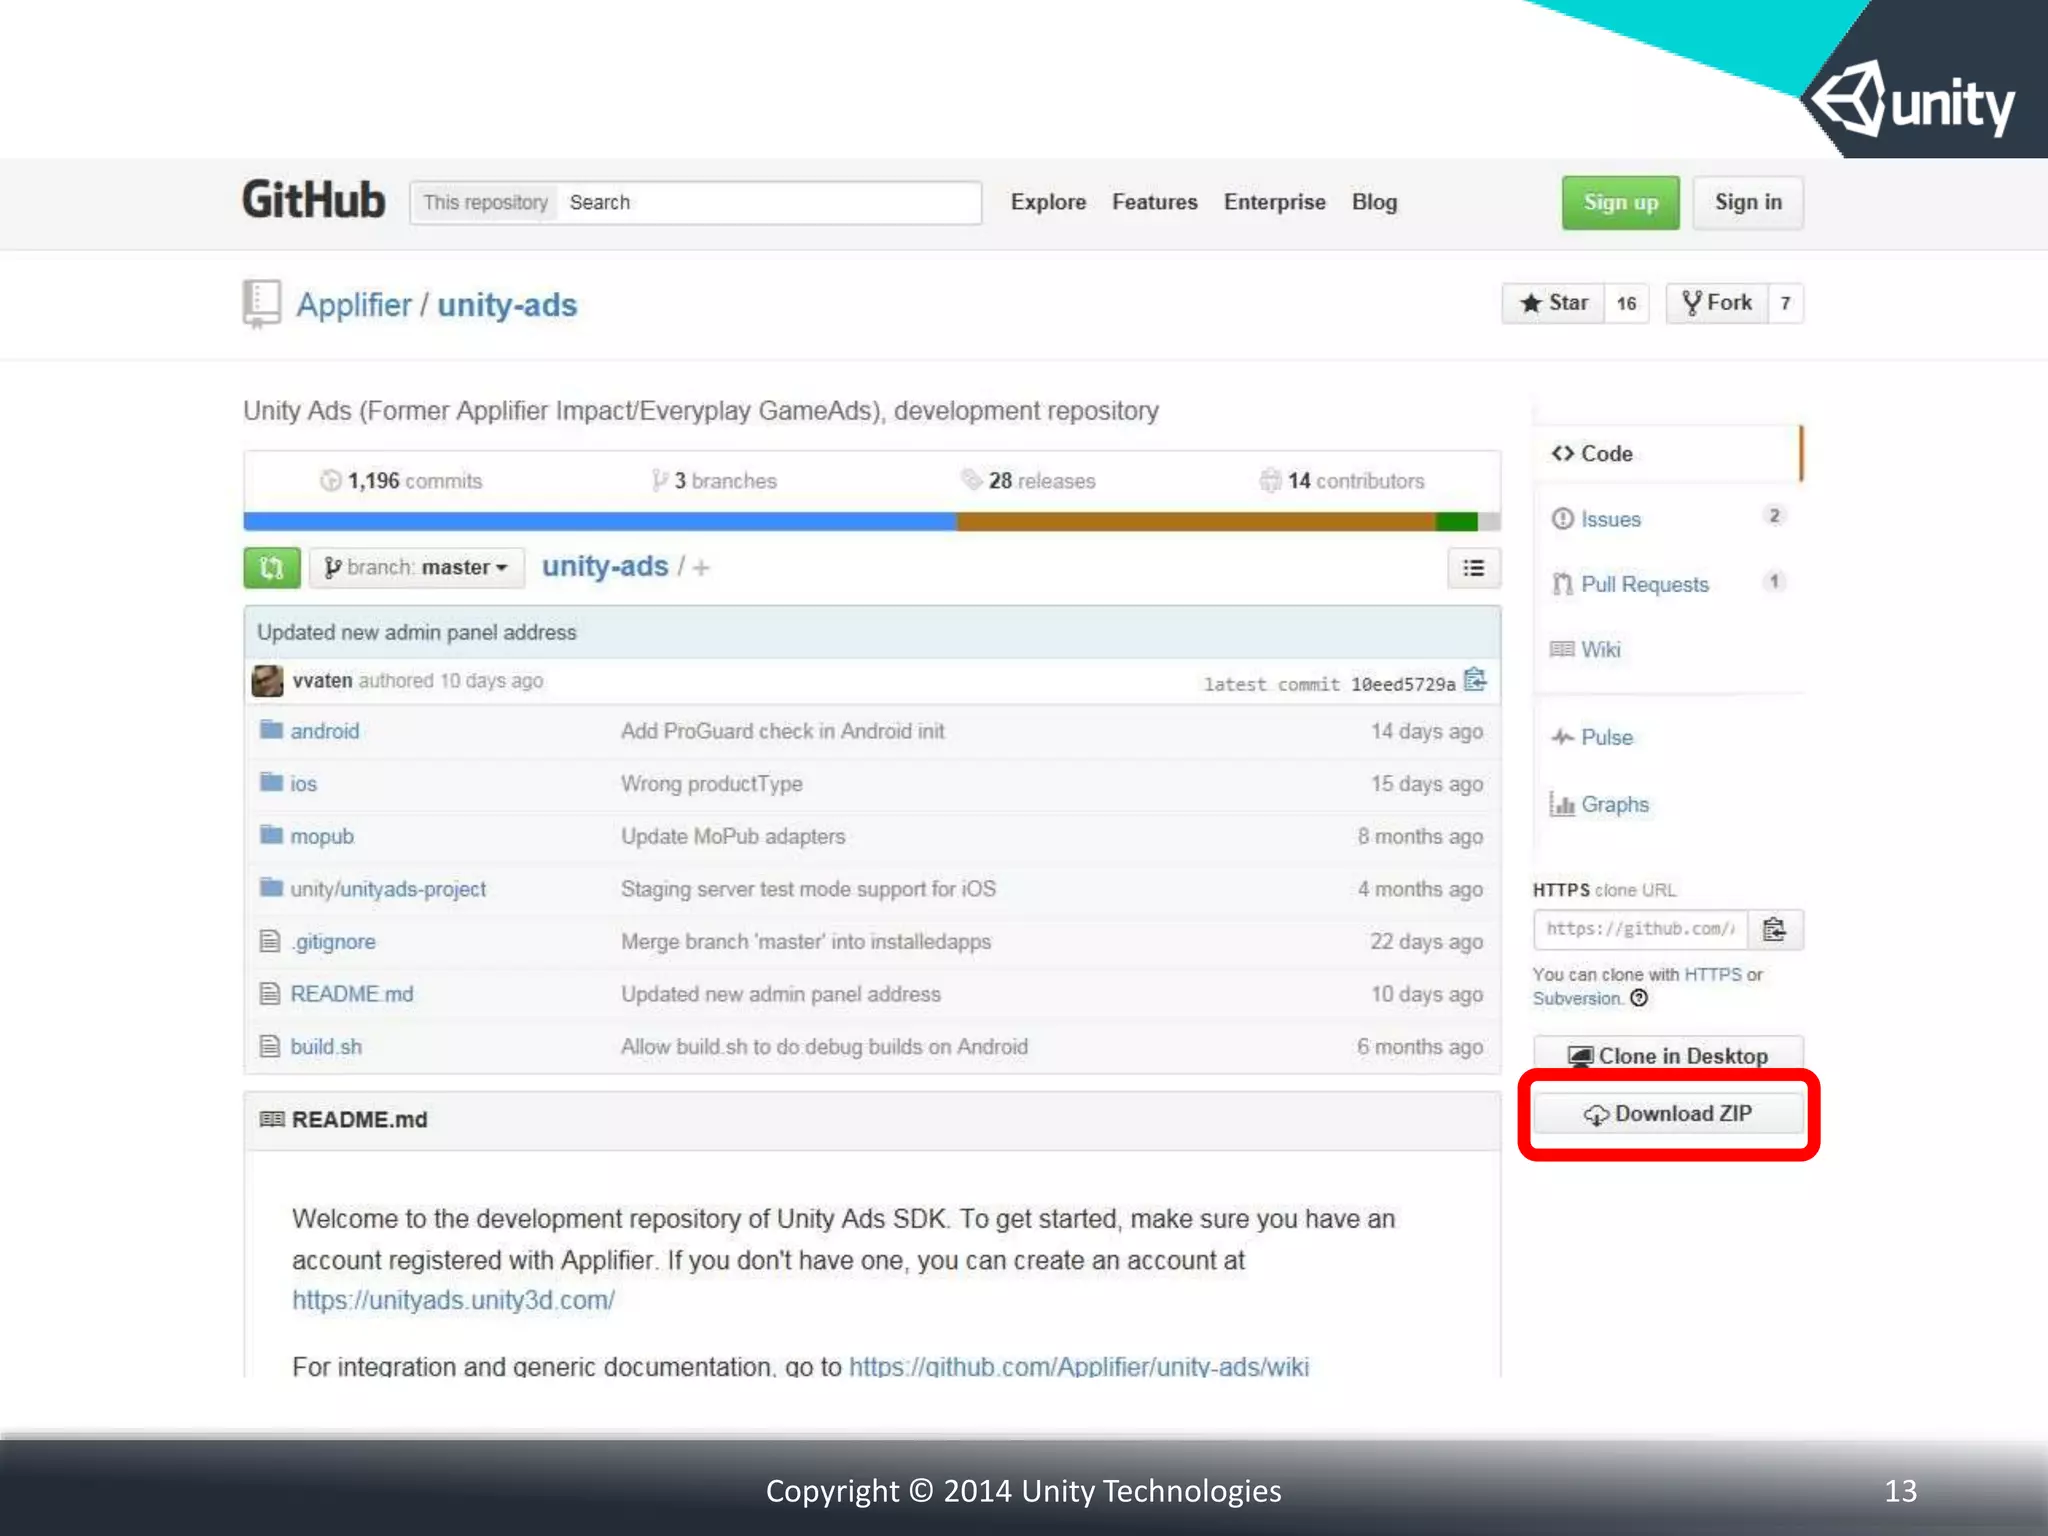This screenshot has width=2048, height=1536.
Task: Click the language breakdown color bar
Action: (x=870, y=521)
